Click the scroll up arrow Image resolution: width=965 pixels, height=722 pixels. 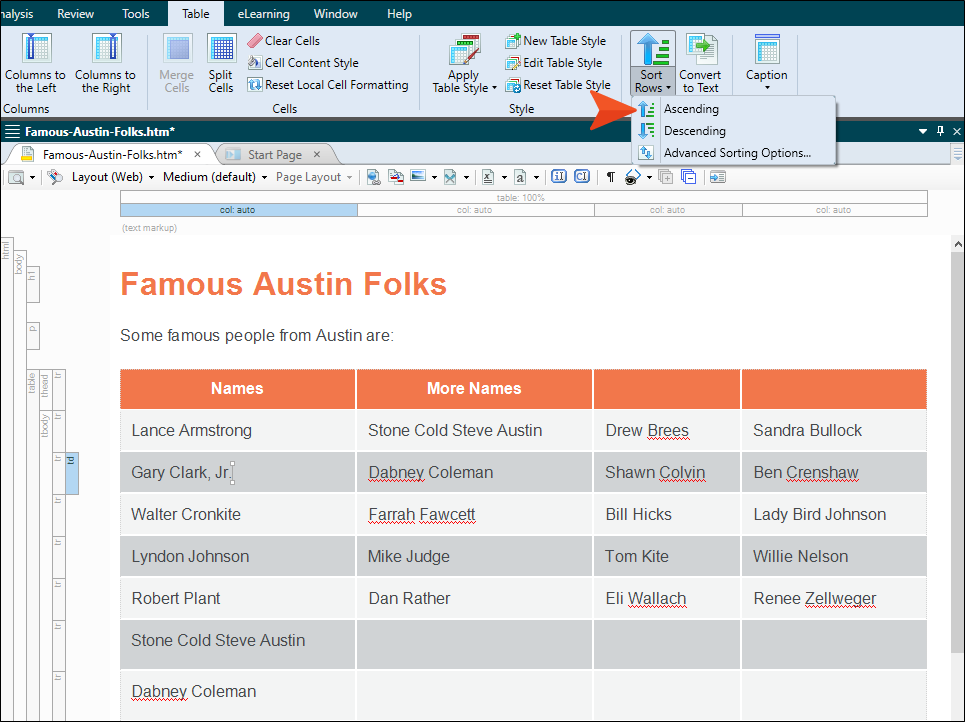(958, 244)
